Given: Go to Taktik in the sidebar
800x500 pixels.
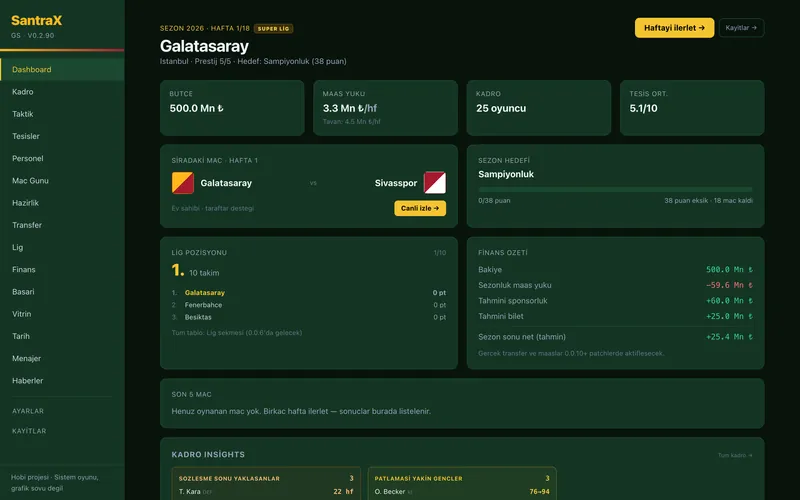Looking at the screenshot, I should [62, 114].
